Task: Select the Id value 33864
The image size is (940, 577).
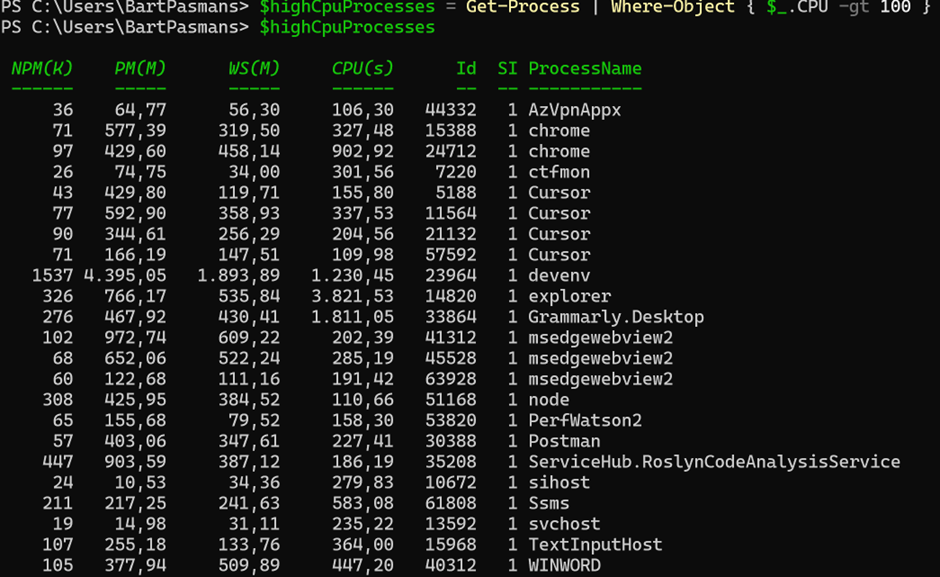Action: point(451,317)
